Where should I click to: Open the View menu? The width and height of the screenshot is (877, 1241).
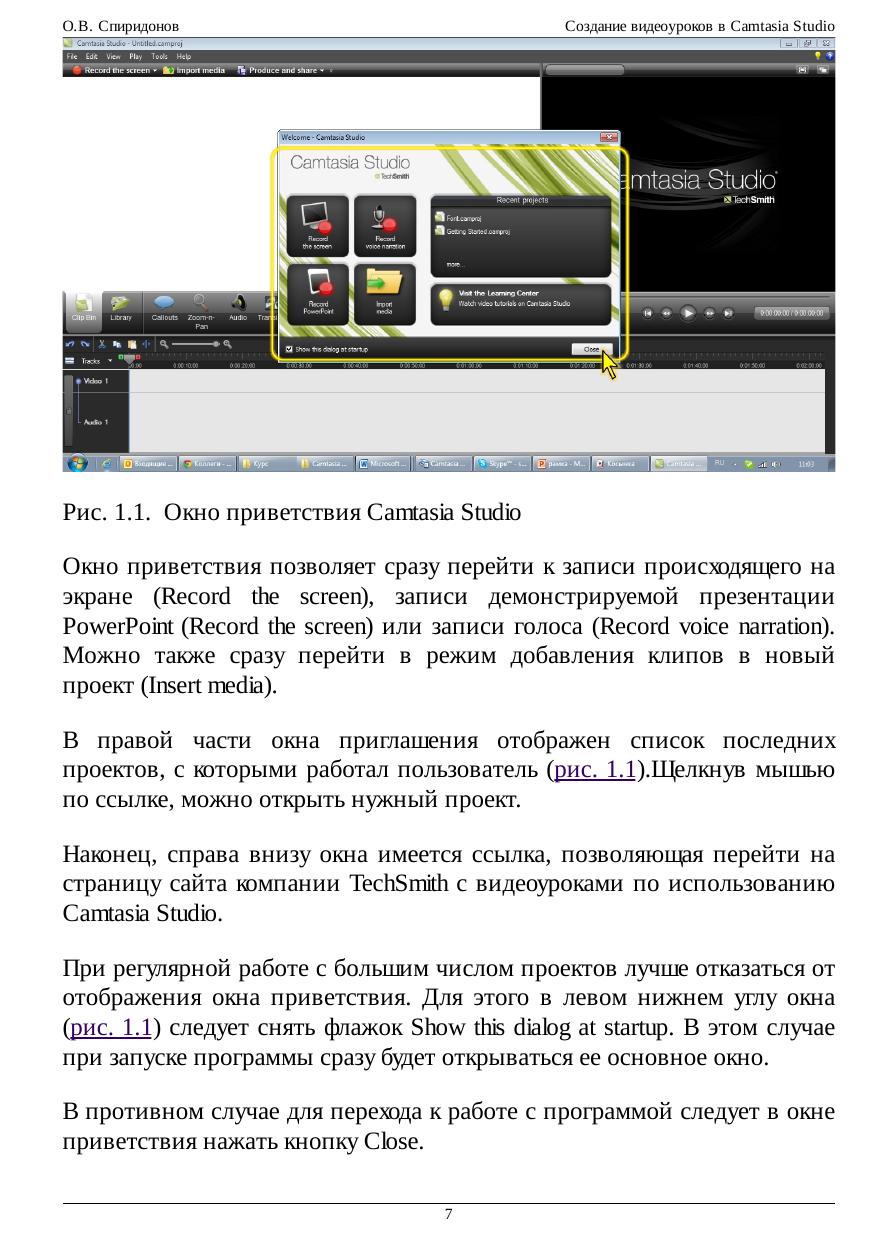(x=112, y=57)
